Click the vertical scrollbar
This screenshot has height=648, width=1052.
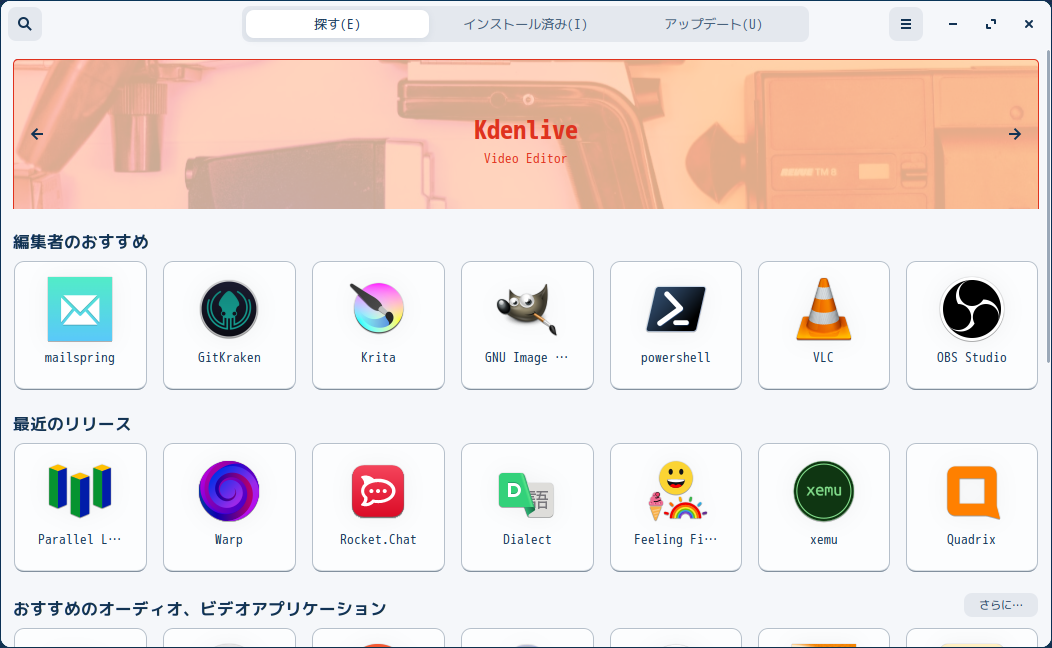1048,208
